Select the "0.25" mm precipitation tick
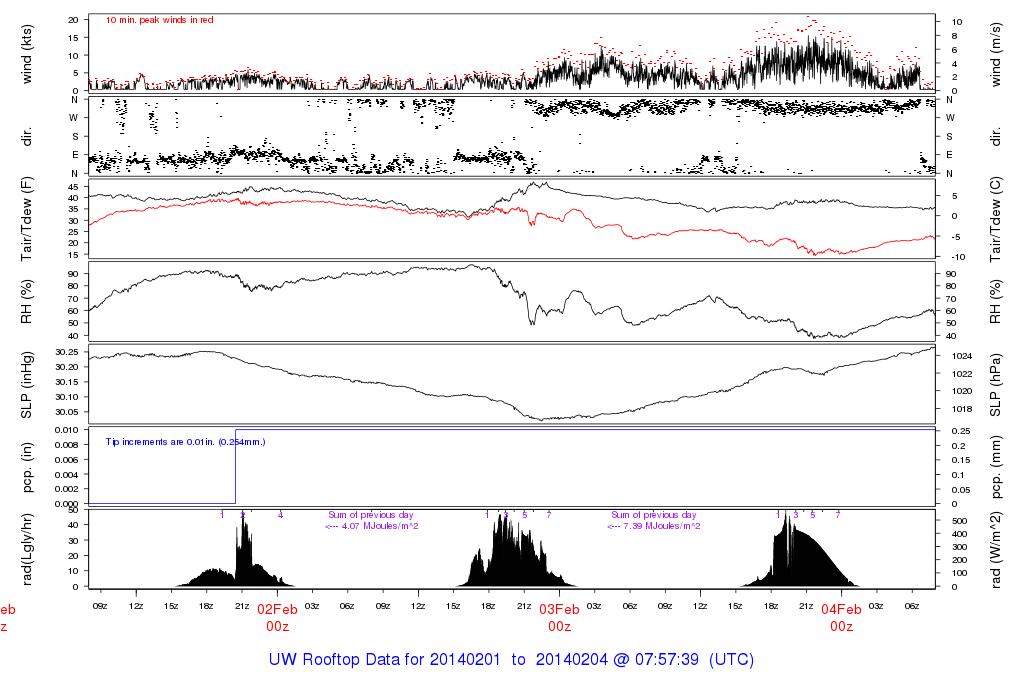This screenshot has width=1024, height=700. pos(959,432)
